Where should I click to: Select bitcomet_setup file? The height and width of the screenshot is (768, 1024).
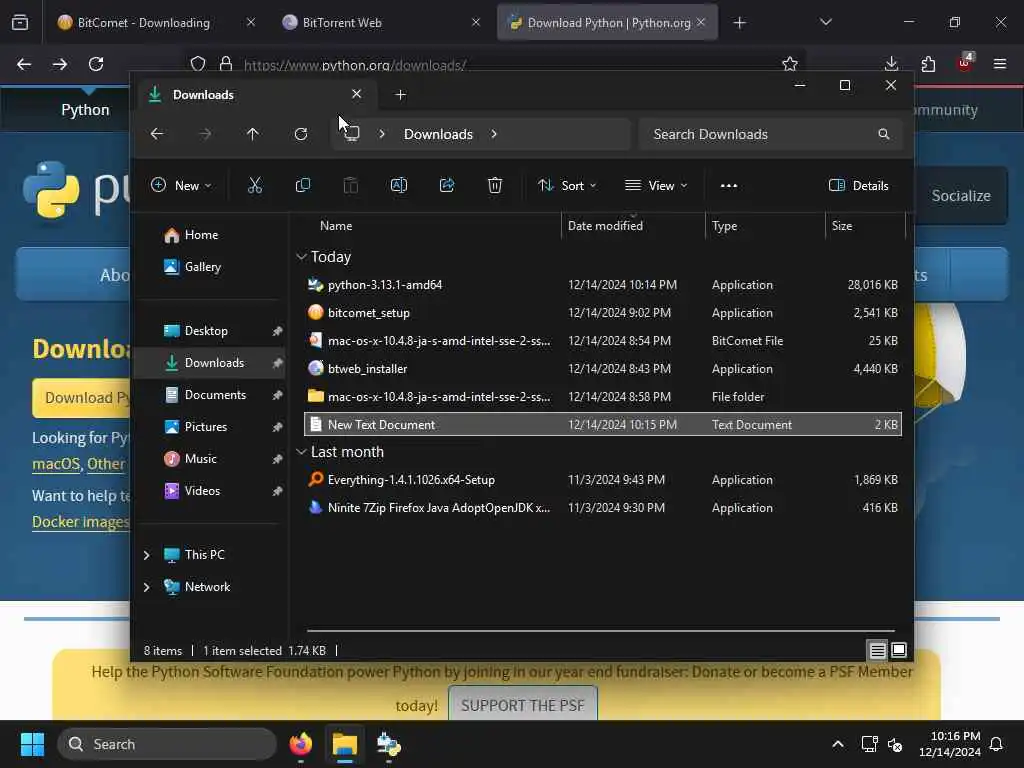tap(602, 313)
